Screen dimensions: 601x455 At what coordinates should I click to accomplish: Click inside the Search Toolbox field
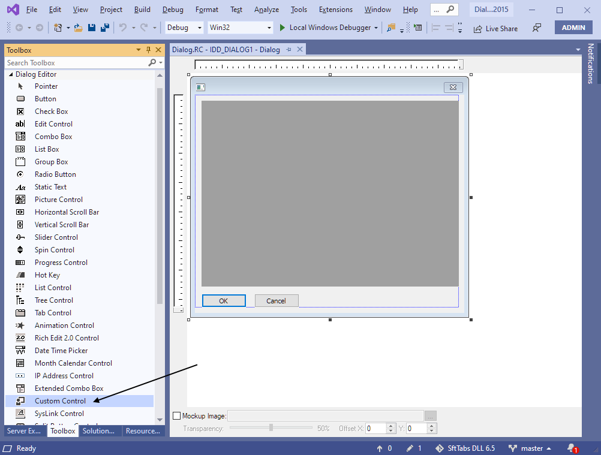point(76,62)
